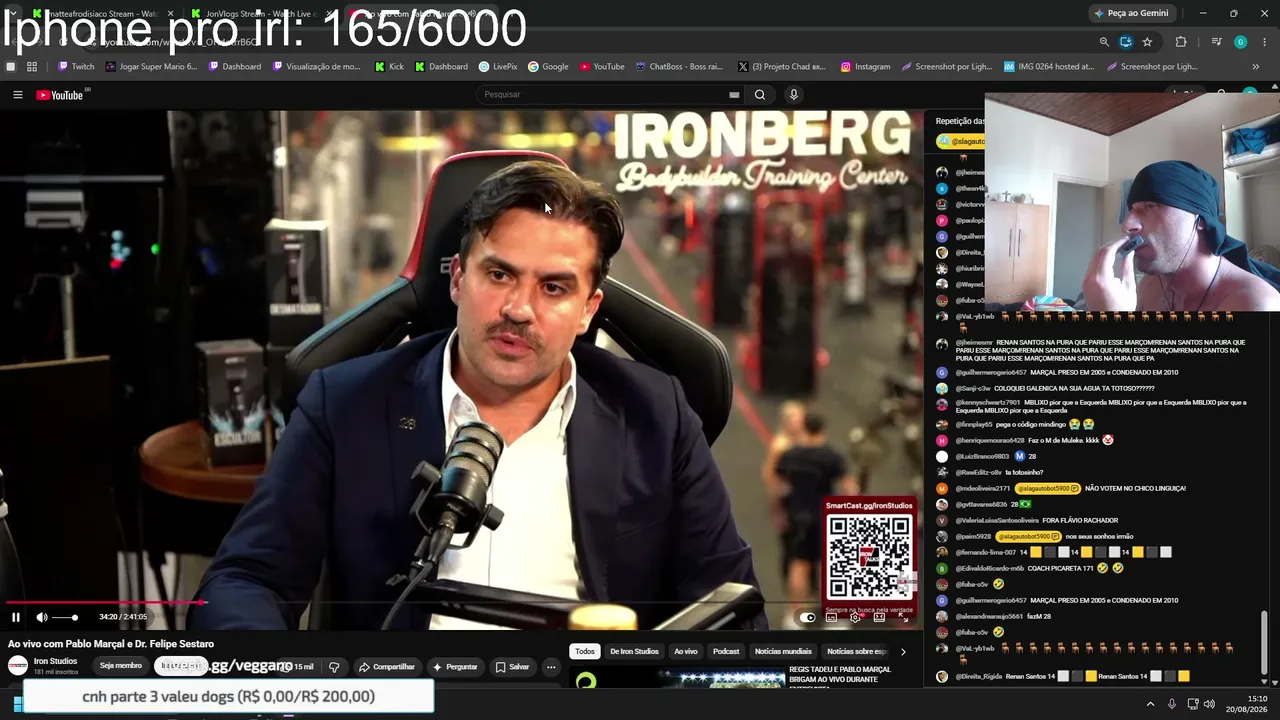
Task: Select the Ao vivo filter chip
Action: pos(686,652)
